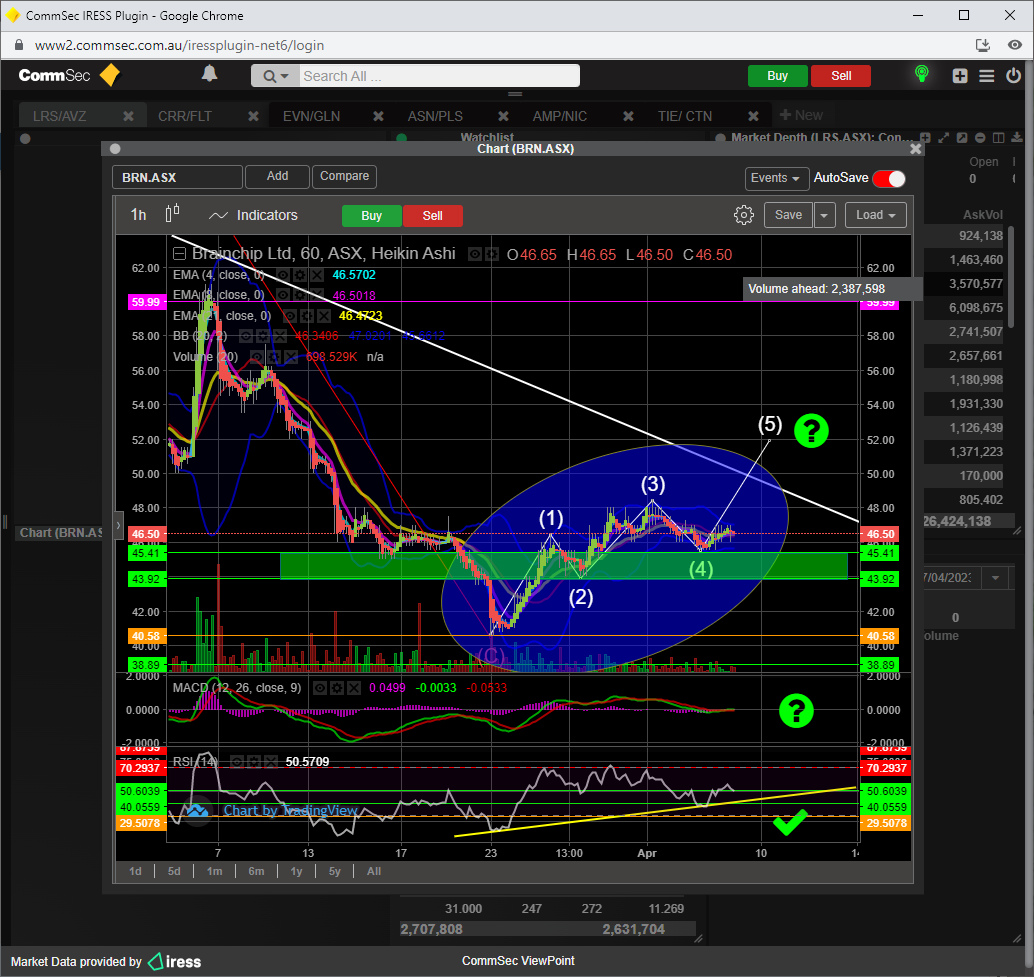Open the hamburger main menu icon

(986, 76)
